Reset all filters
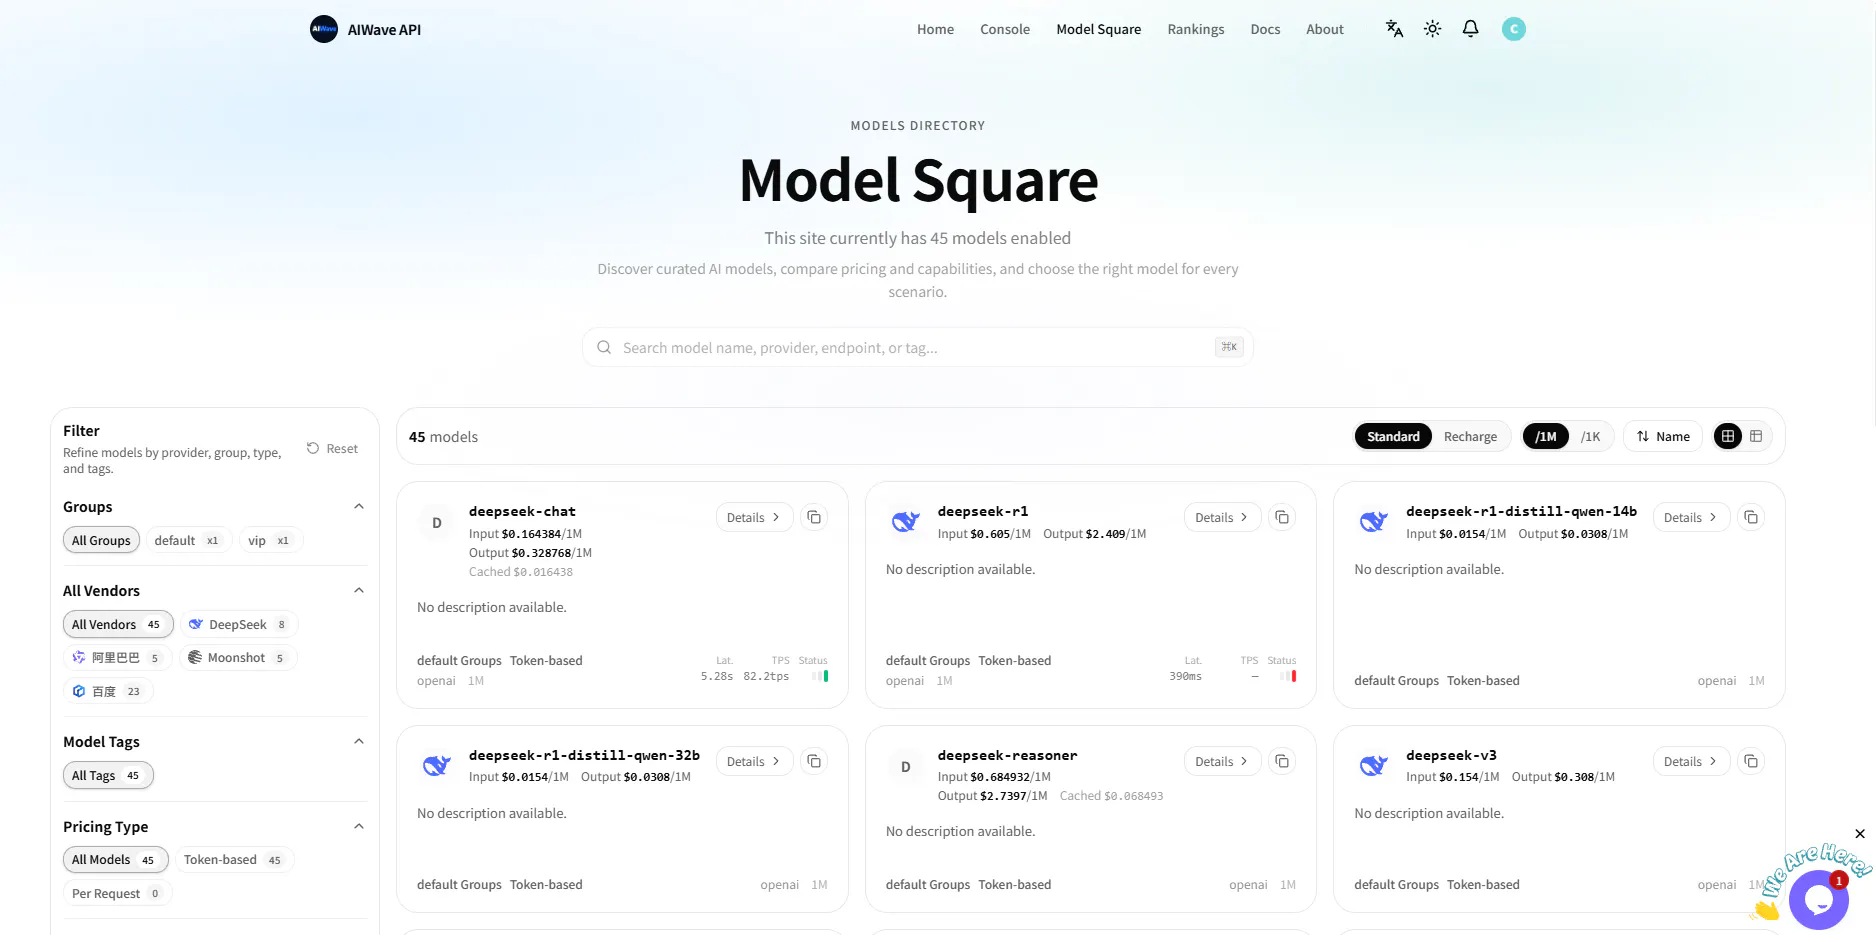Image resolution: width=1876 pixels, height=935 pixels. pos(332,448)
